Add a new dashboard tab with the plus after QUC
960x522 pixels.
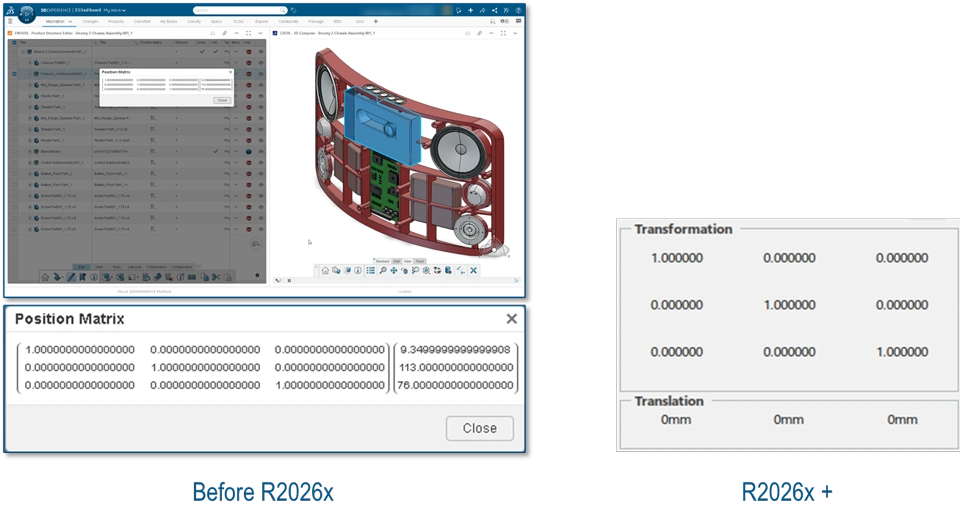click(376, 21)
